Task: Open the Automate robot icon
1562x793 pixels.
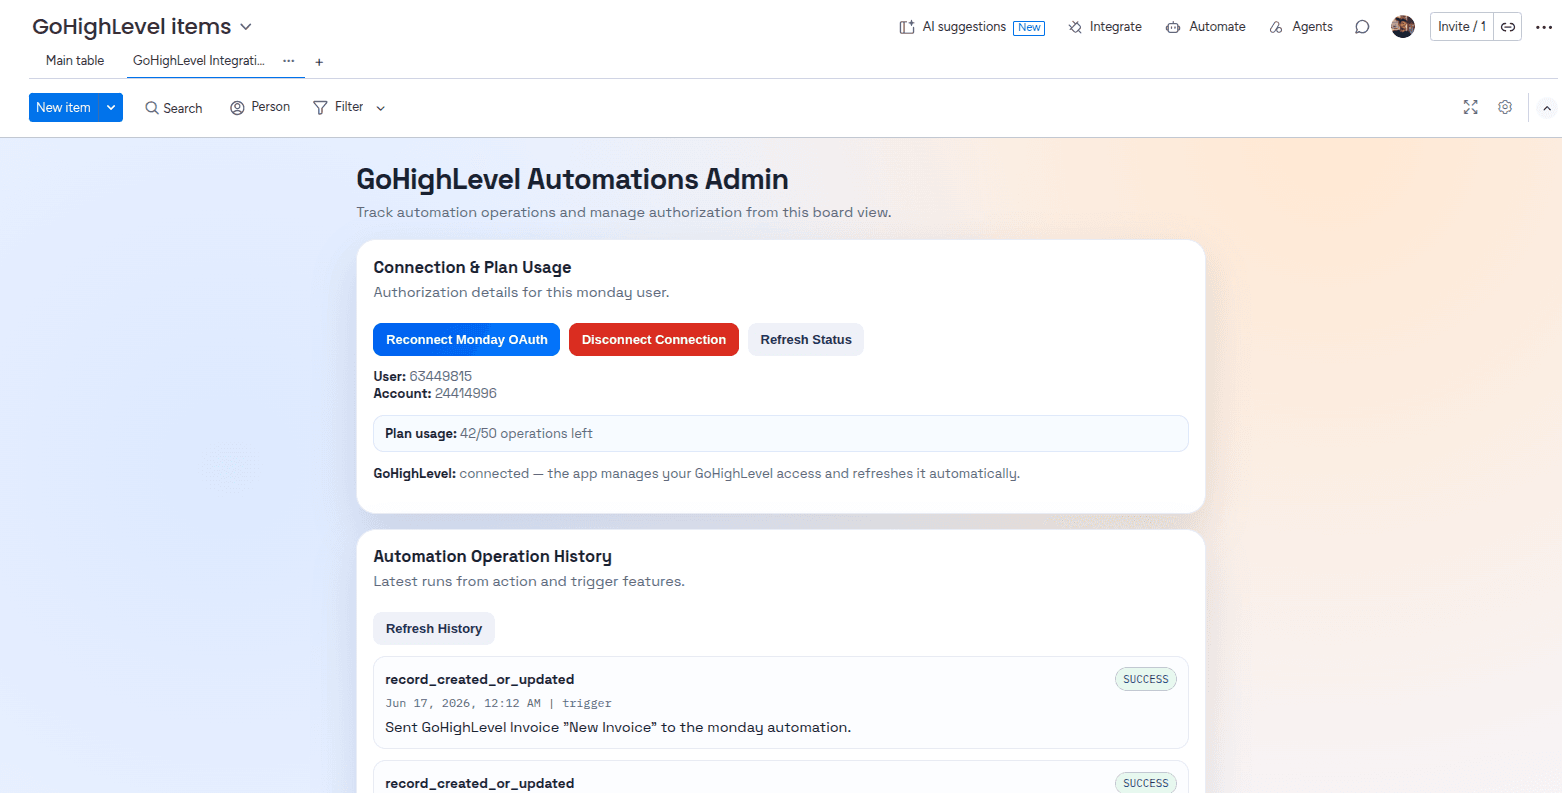Action: coord(1173,27)
